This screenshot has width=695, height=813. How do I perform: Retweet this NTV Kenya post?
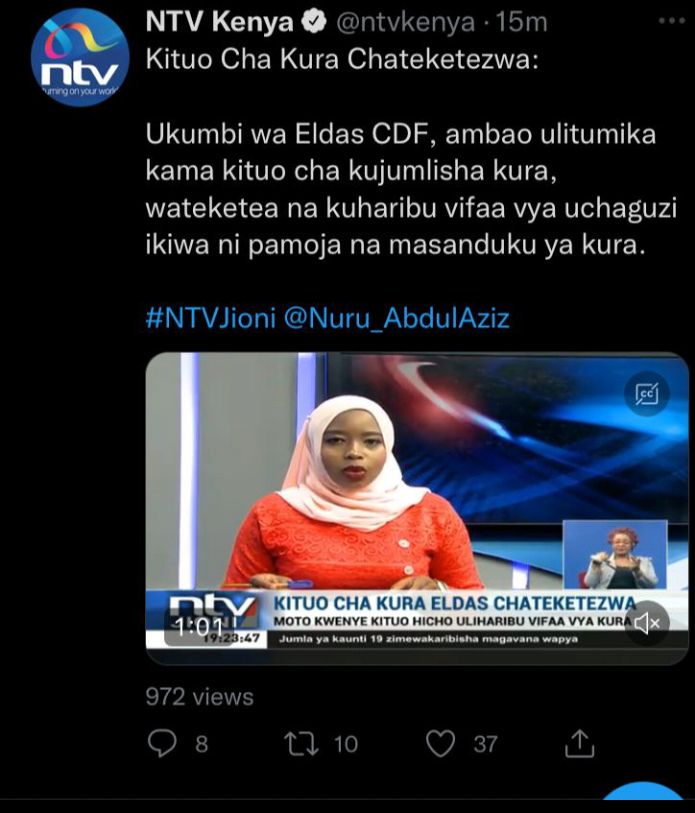(301, 744)
